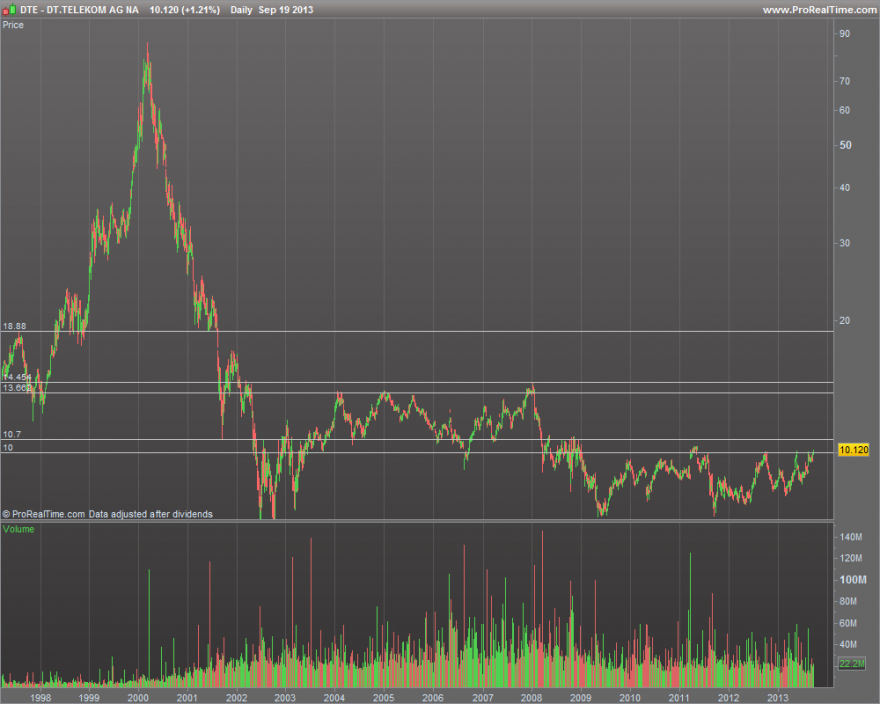Select the Price panel label

click(x=13, y=25)
